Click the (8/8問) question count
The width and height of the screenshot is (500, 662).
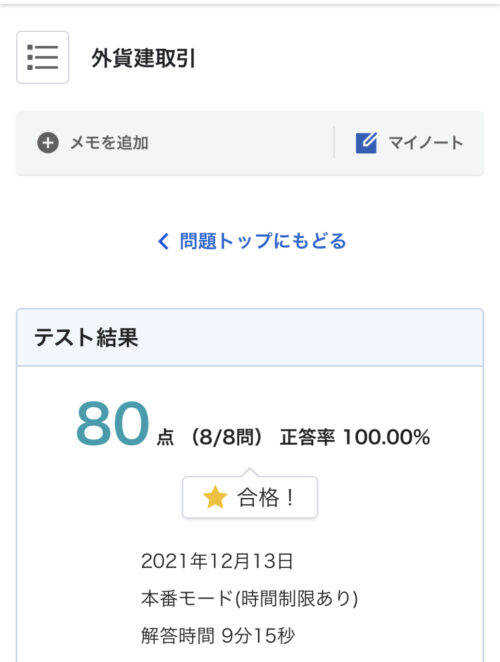coord(227,437)
